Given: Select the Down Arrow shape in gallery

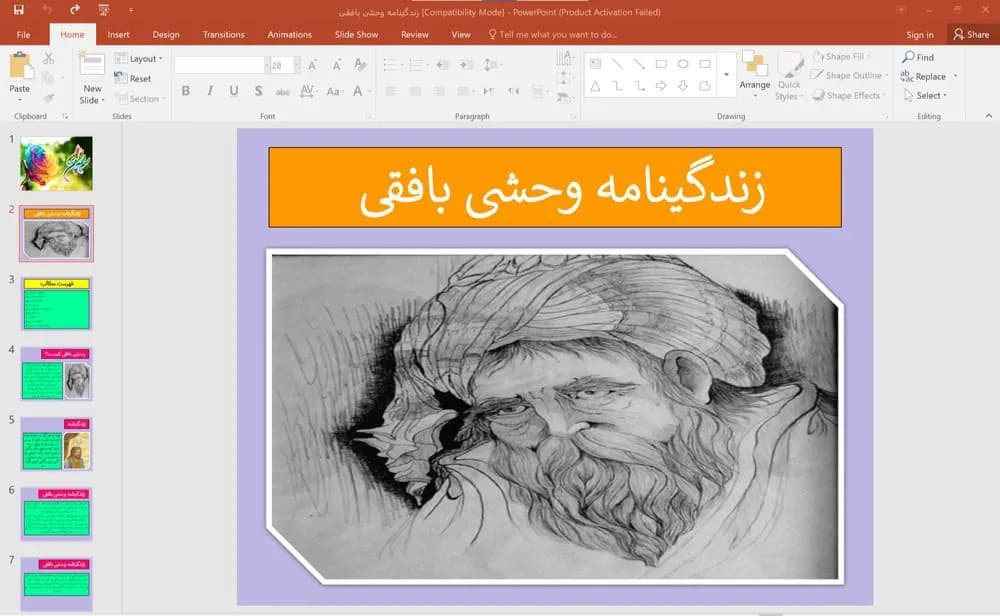Looking at the screenshot, I should tap(683, 85).
